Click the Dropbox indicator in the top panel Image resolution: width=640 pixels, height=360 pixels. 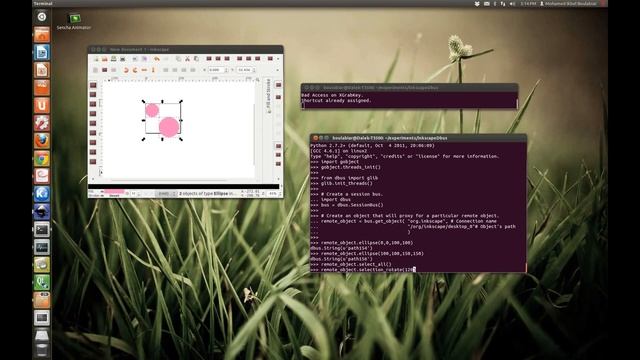477,4
